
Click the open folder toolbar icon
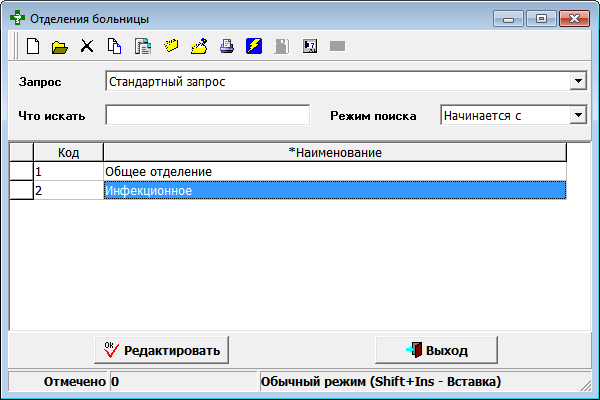(x=60, y=47)
